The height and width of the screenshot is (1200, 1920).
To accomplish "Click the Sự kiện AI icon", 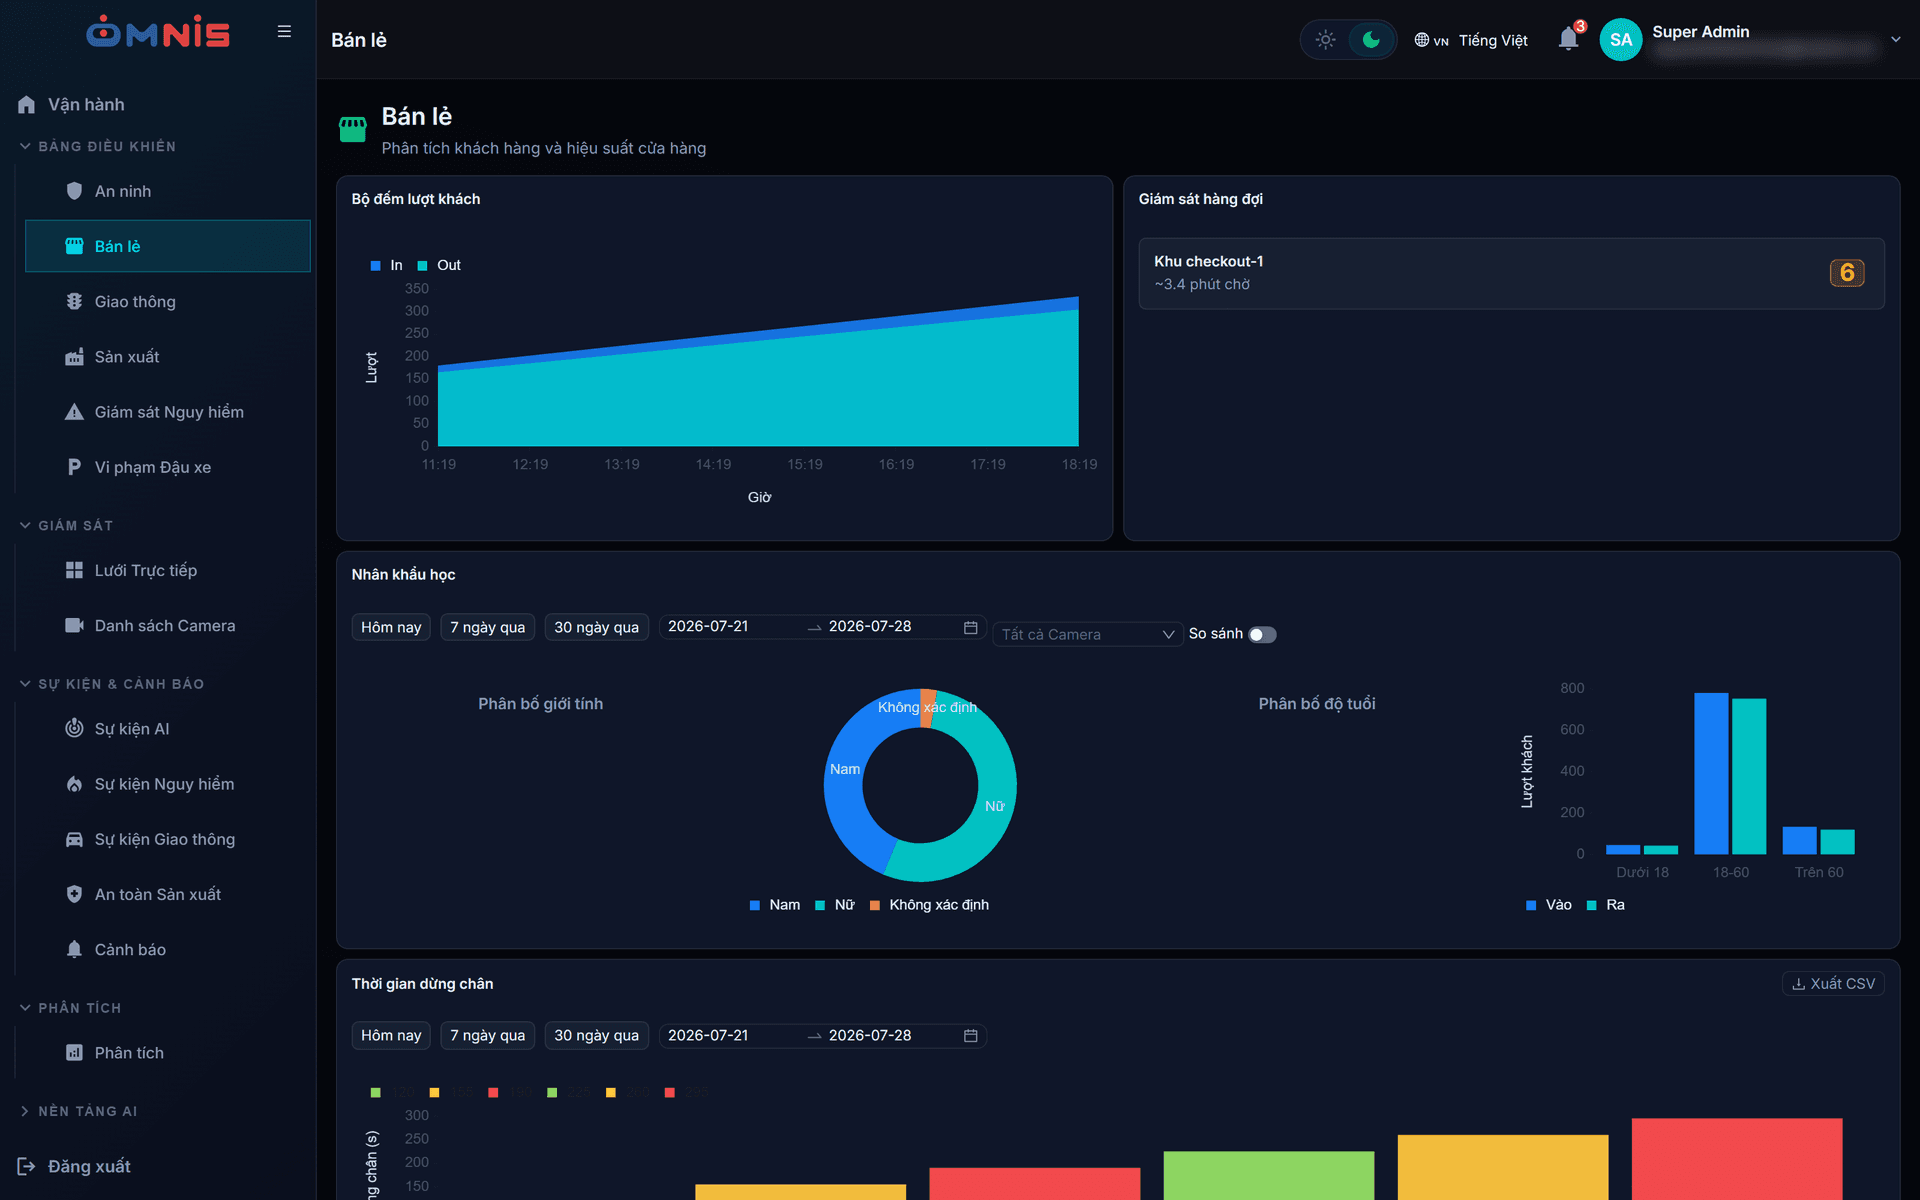I will (74, 728).
